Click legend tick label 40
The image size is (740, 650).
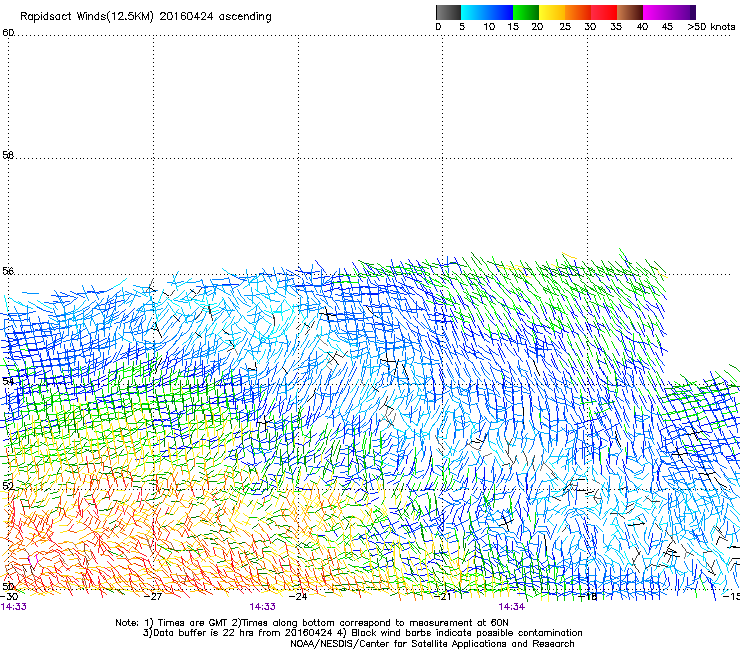pyautogui.click(x=642, y=27)
